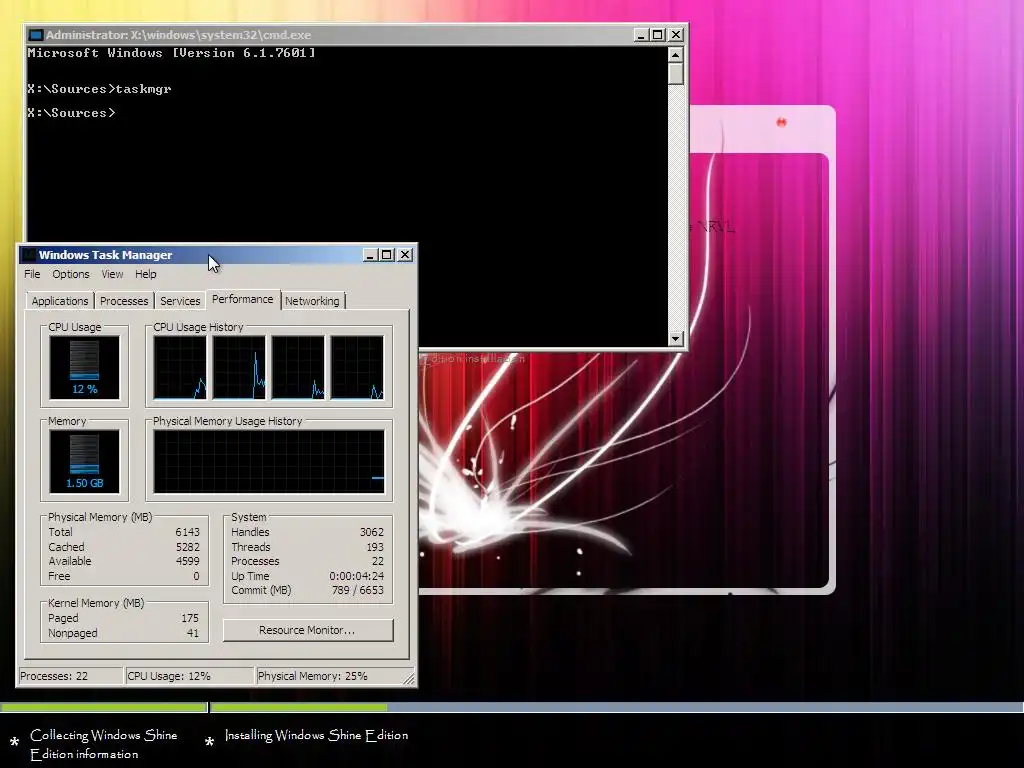This screenshot has height=768, width=1024.
Task: Minimize the Windows Task Manager window
Action: click(x=370, y=255)
